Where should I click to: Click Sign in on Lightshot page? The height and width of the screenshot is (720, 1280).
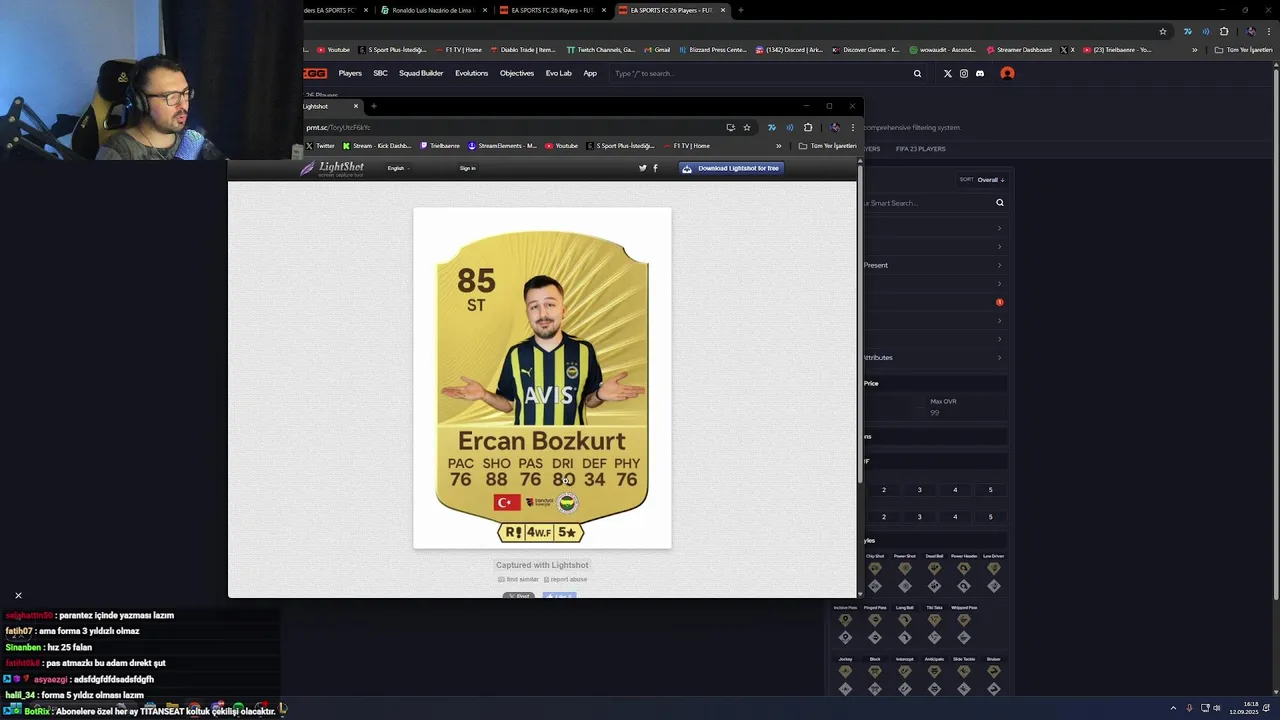pyautogui.click(x=467, y=168)
